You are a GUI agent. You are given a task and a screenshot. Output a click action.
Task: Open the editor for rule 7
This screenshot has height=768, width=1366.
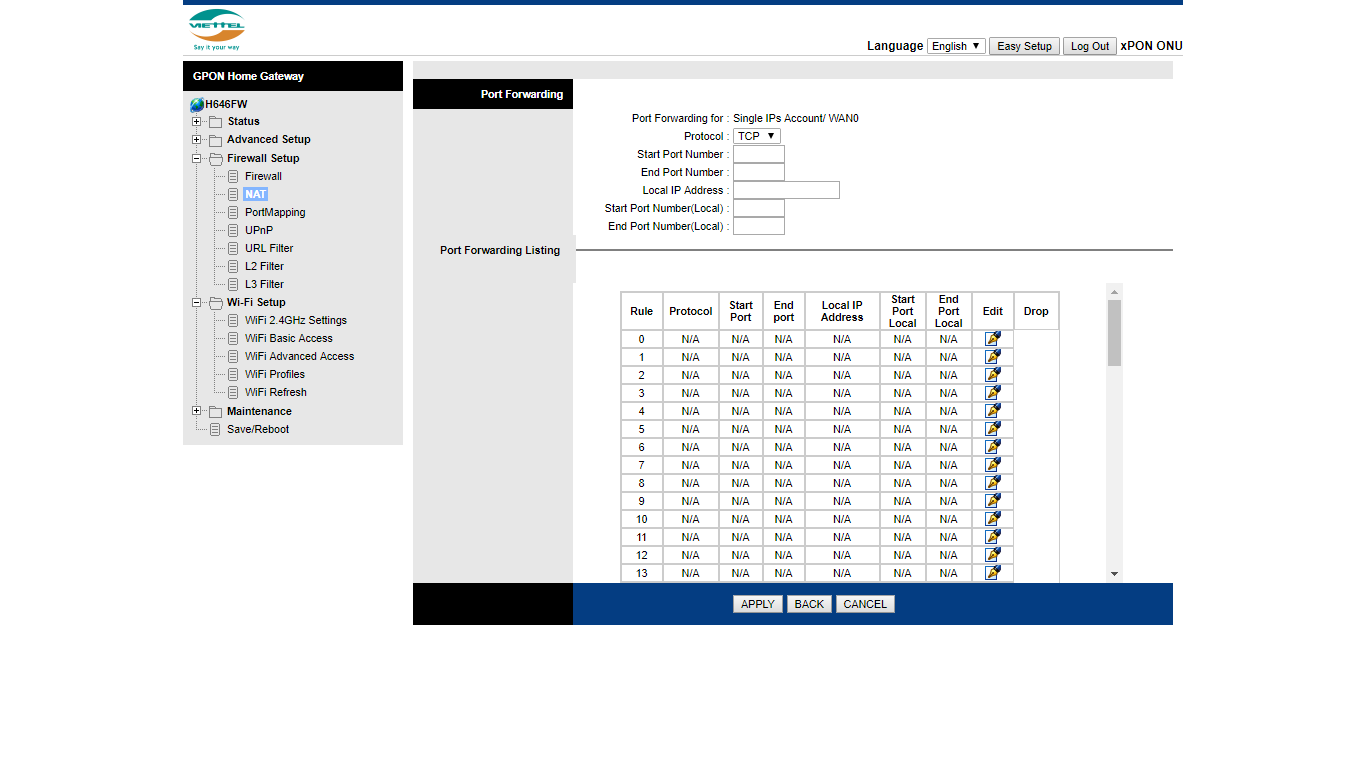[x=992, y=465]
